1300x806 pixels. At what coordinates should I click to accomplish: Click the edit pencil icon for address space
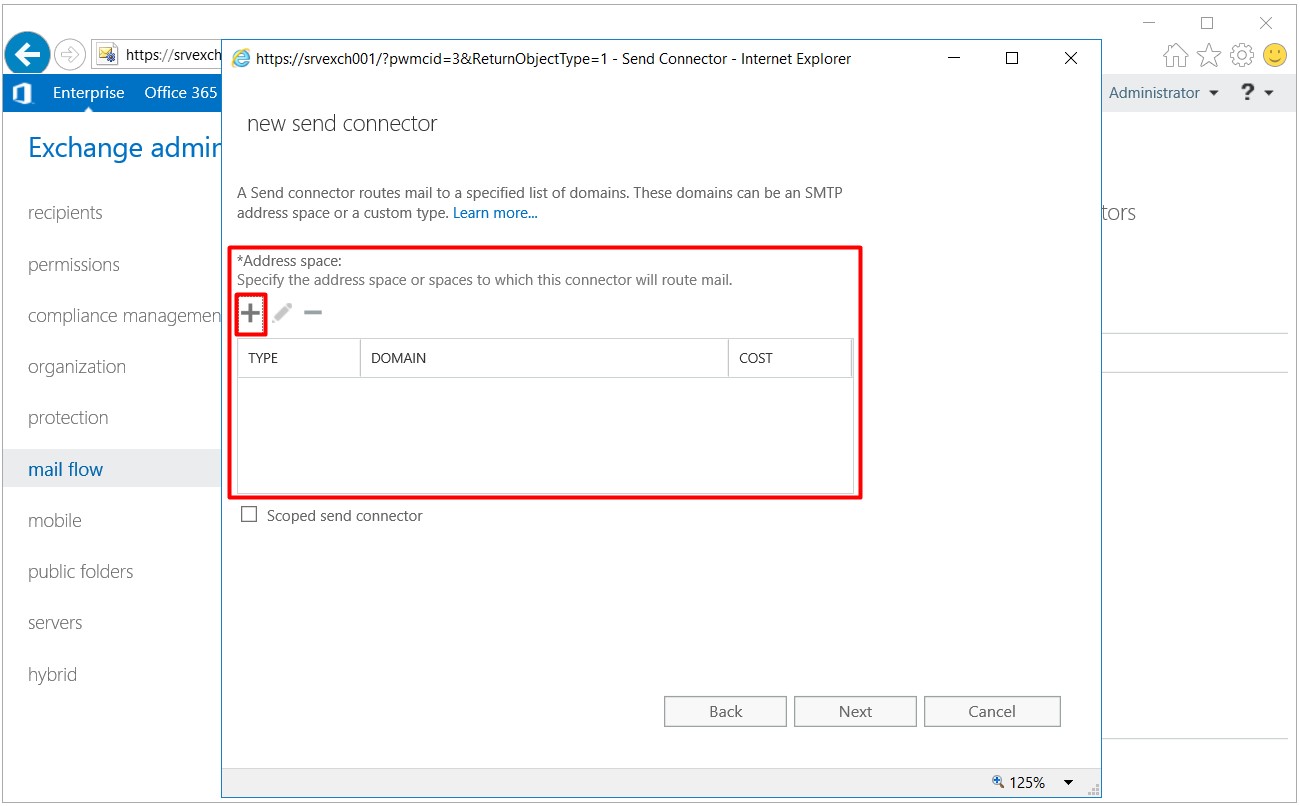(283, 313)
